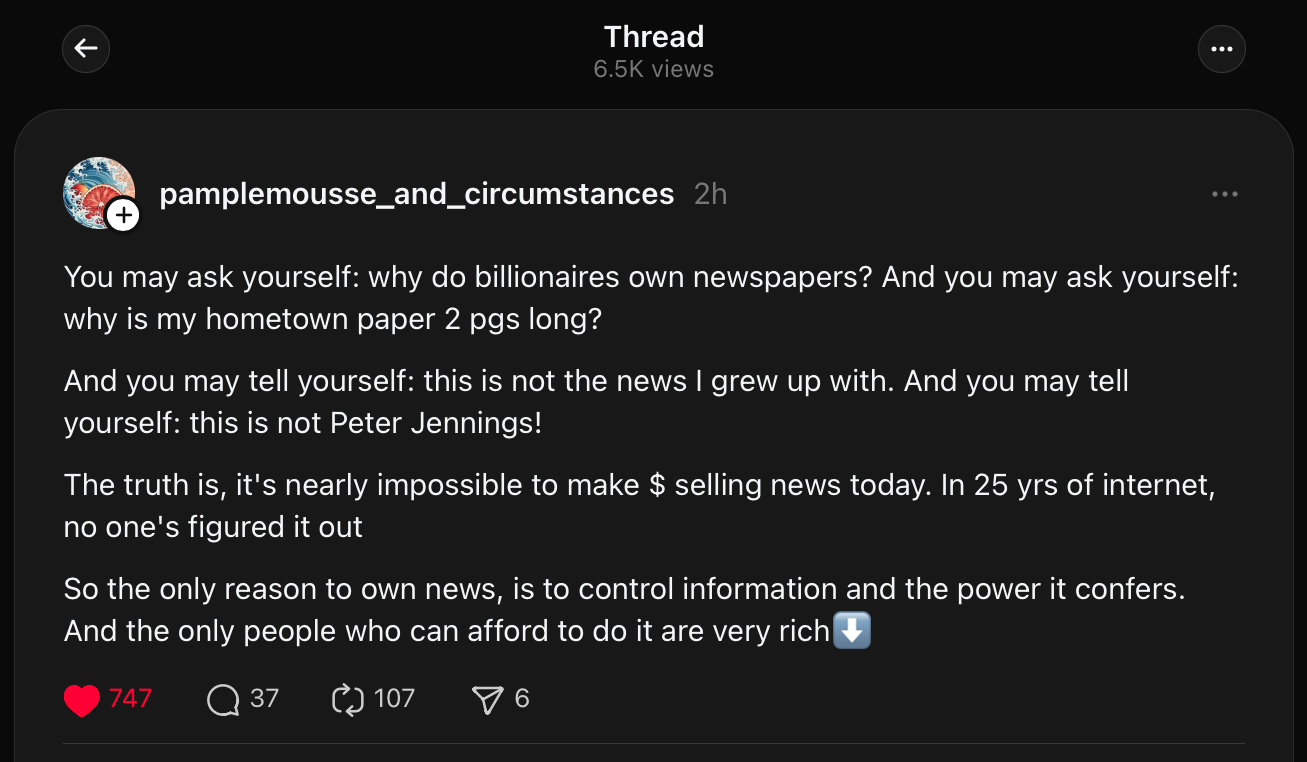Unlike the post with the red heart
Image resolution: width=1307 pixels, height=762 pixels.
point(81,699)
